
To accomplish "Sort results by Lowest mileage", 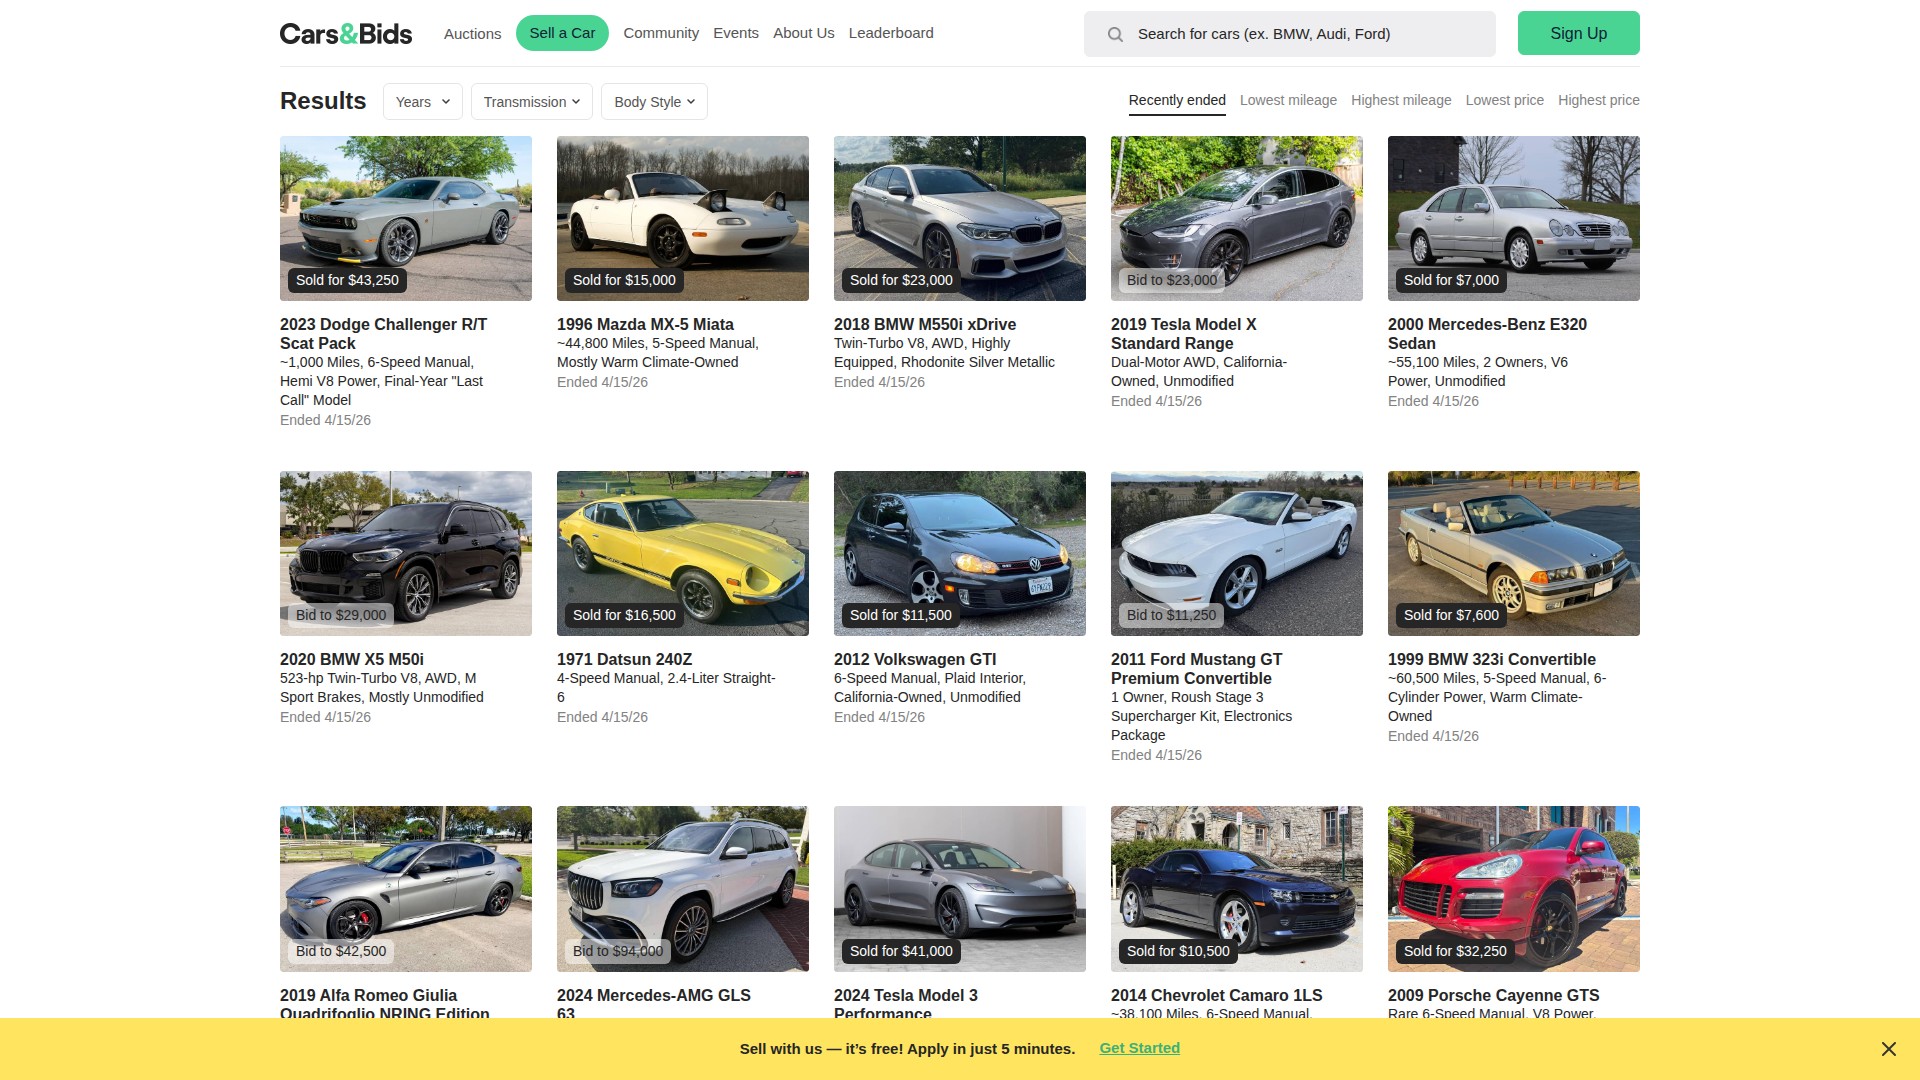I will tap(1288, 100).
